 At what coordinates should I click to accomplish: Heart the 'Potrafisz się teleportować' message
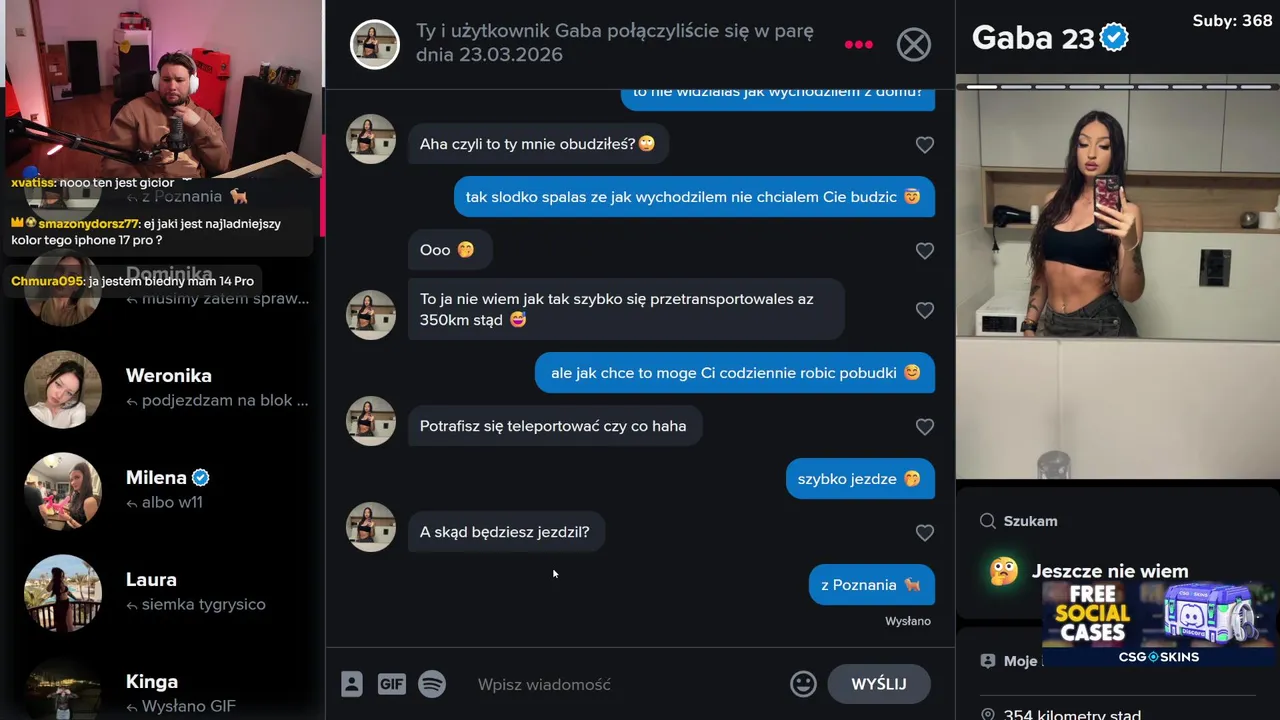[x=925, y=427]
